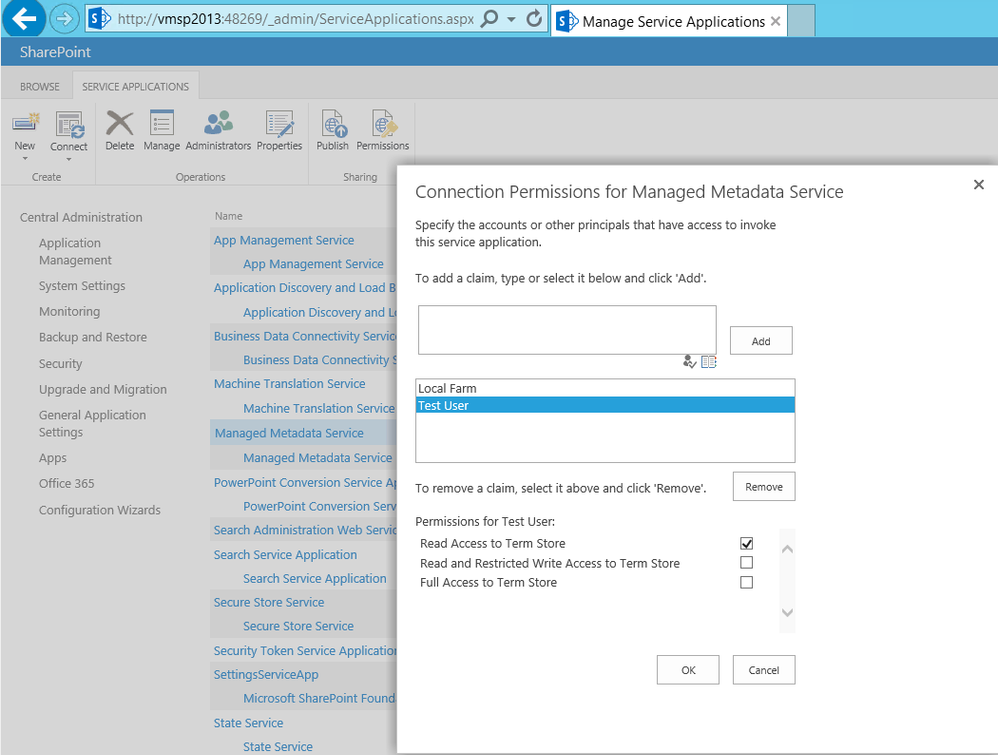The width and height of the screenshot is (998, 755).
Task: Open the indented Managed Metadata Service proxy
Action: (x=318, y=458)
